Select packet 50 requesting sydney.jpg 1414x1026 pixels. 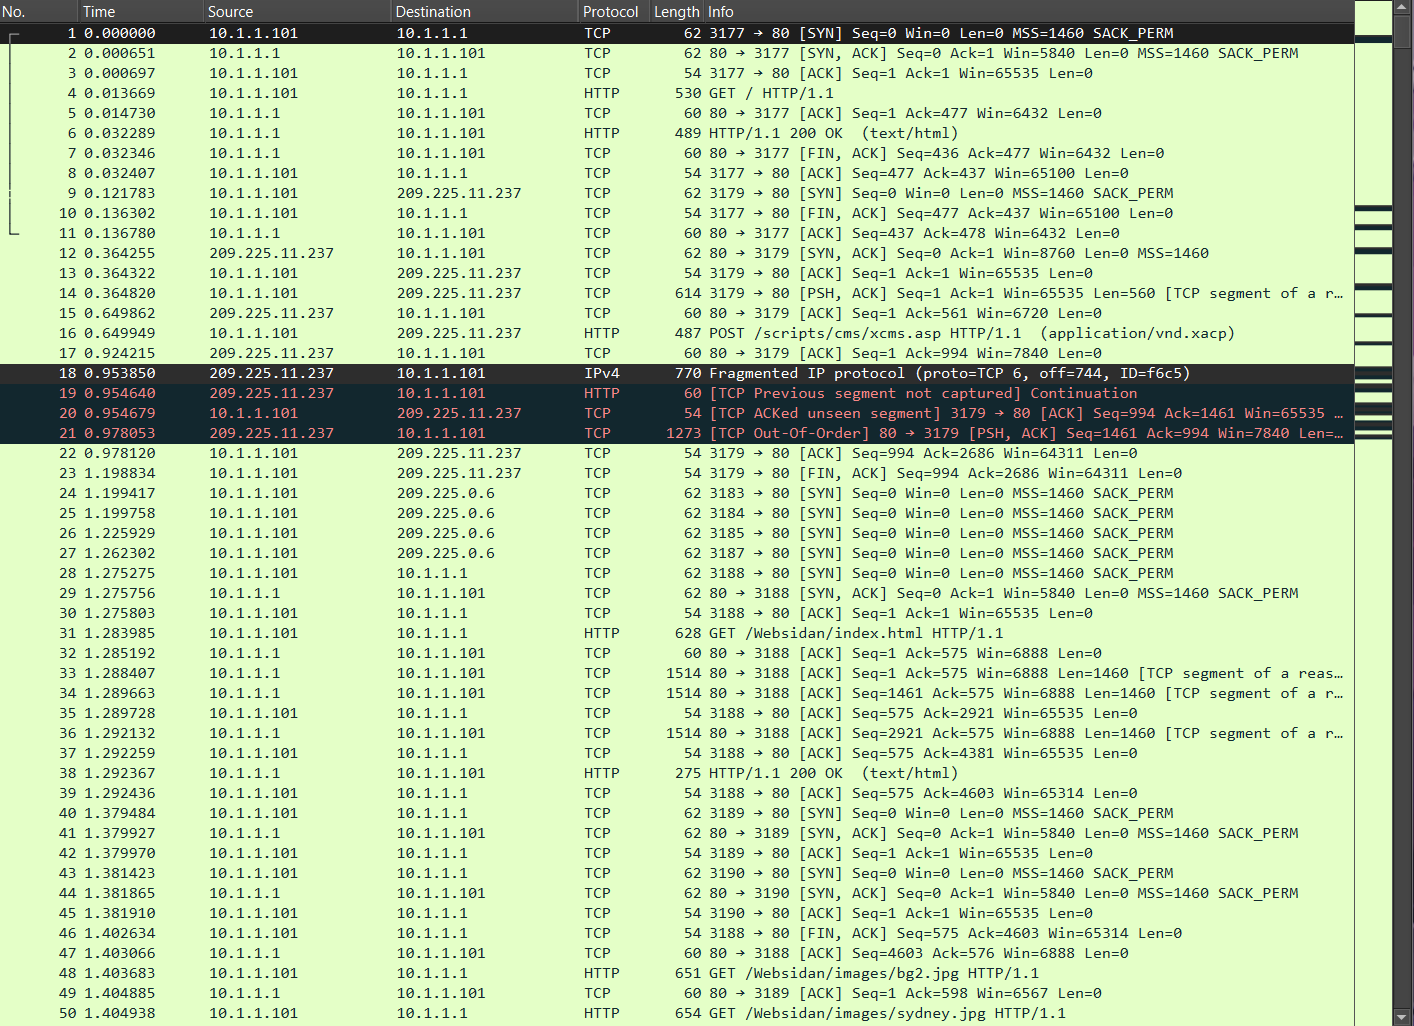600,1012
